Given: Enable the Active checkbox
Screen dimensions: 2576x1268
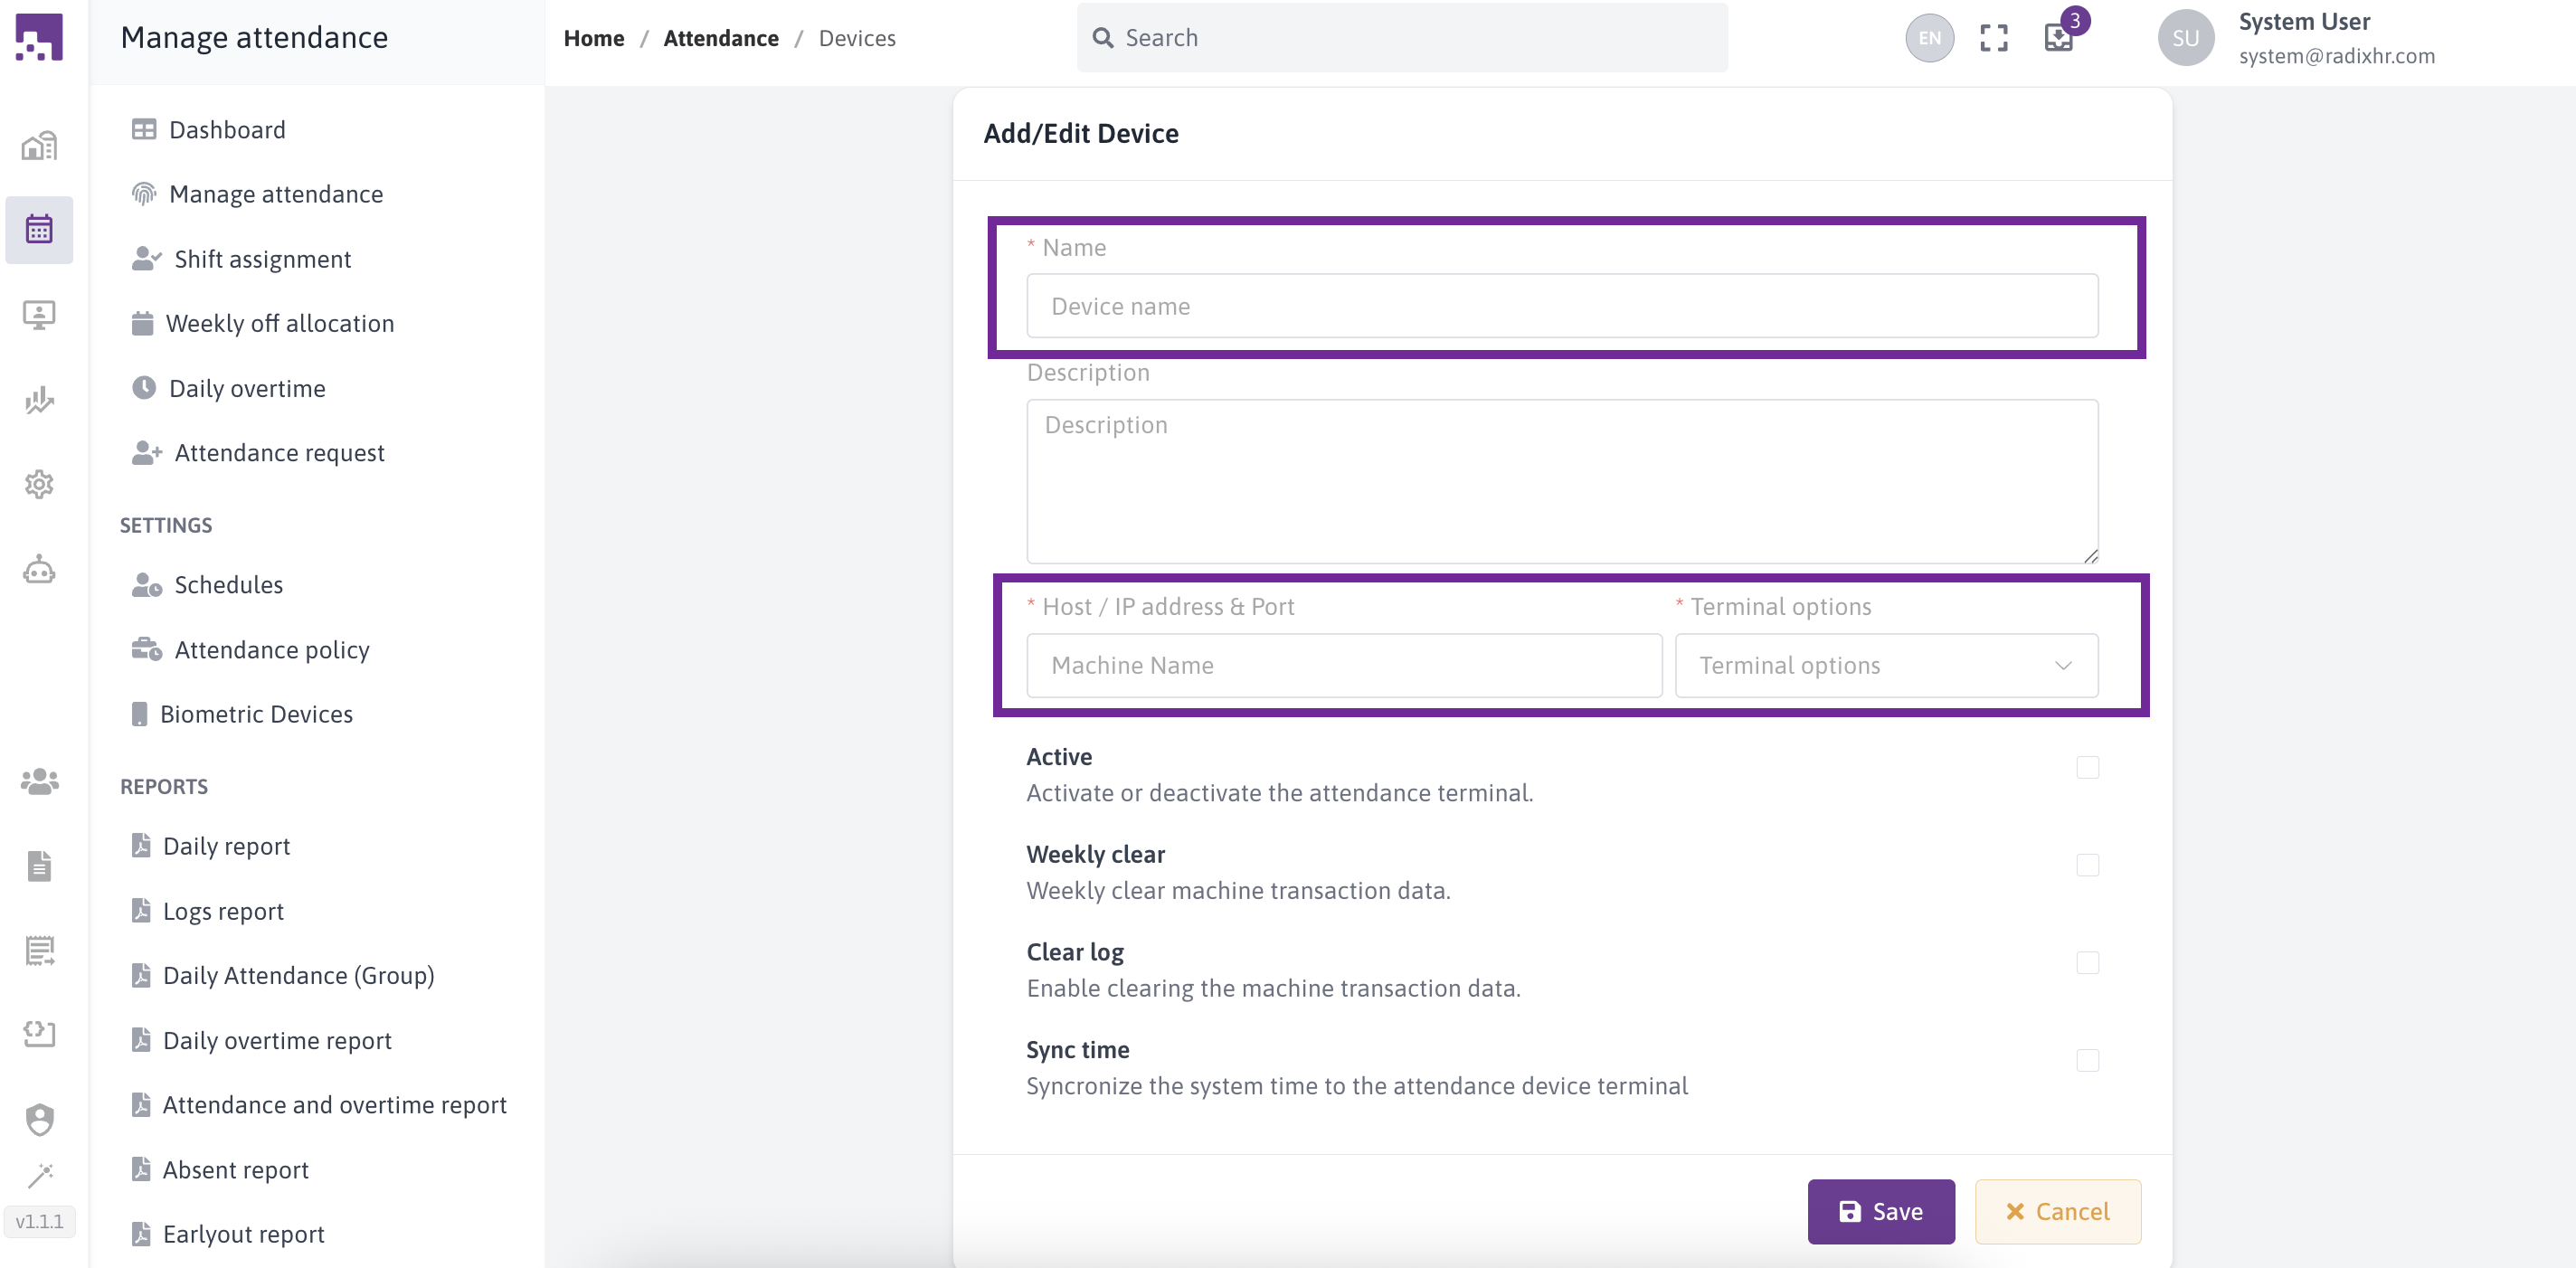Looking at the screenshot, I should click(2087, 767).
